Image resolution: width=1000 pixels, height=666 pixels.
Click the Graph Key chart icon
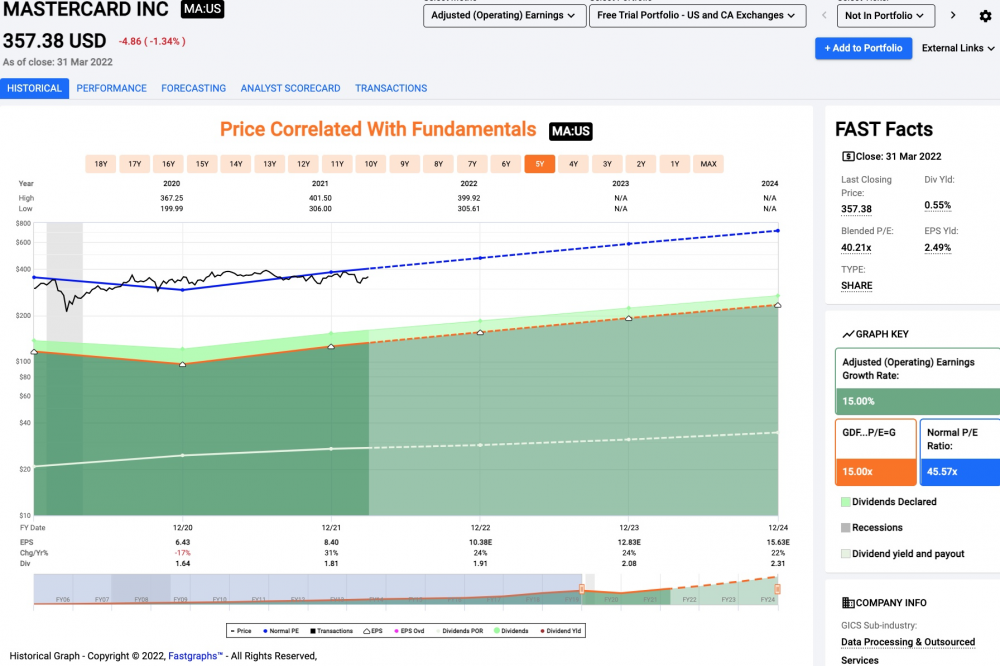pos(848,334)
